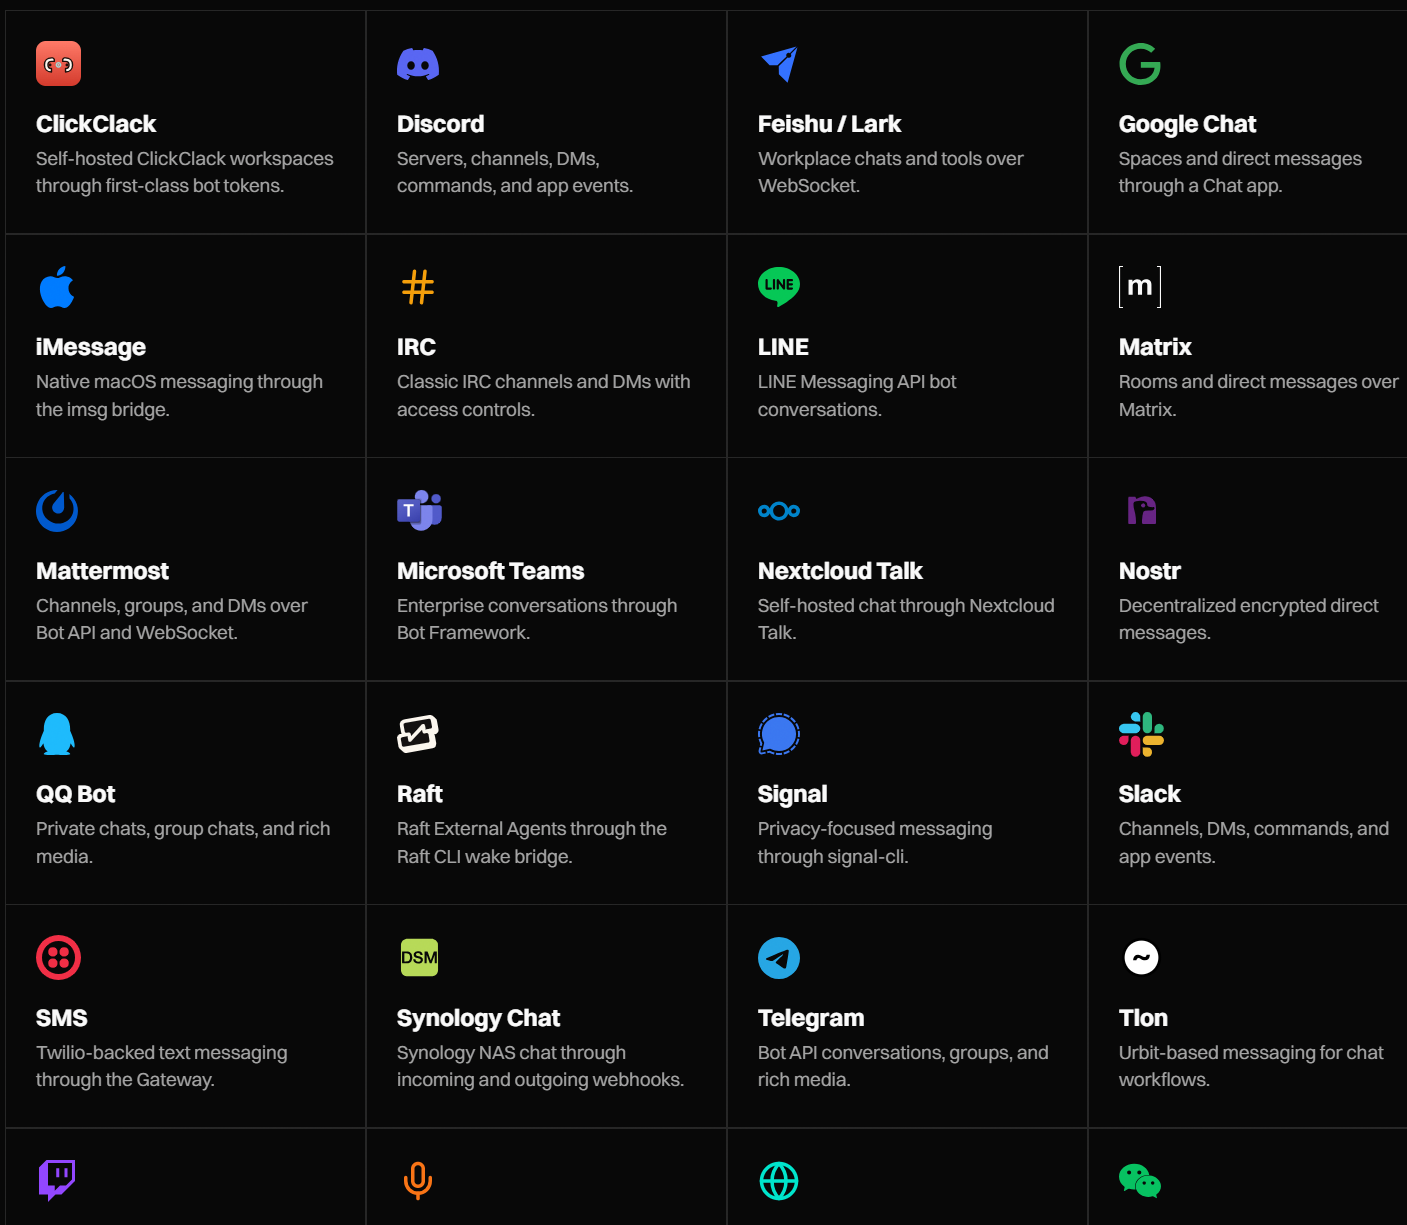The width and height of the screenshot is (1407, 1225).
Task: Select the Microsoft Teams heading
Action: 490,571
